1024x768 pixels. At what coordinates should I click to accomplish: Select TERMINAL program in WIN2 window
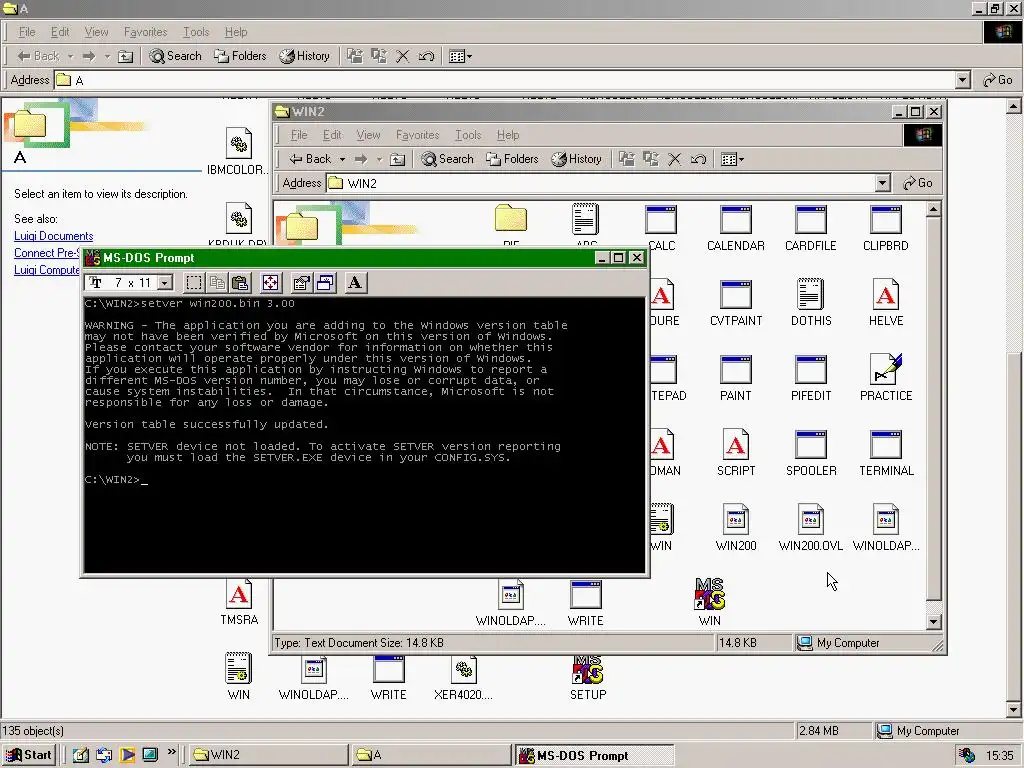[x=886, y=453]
